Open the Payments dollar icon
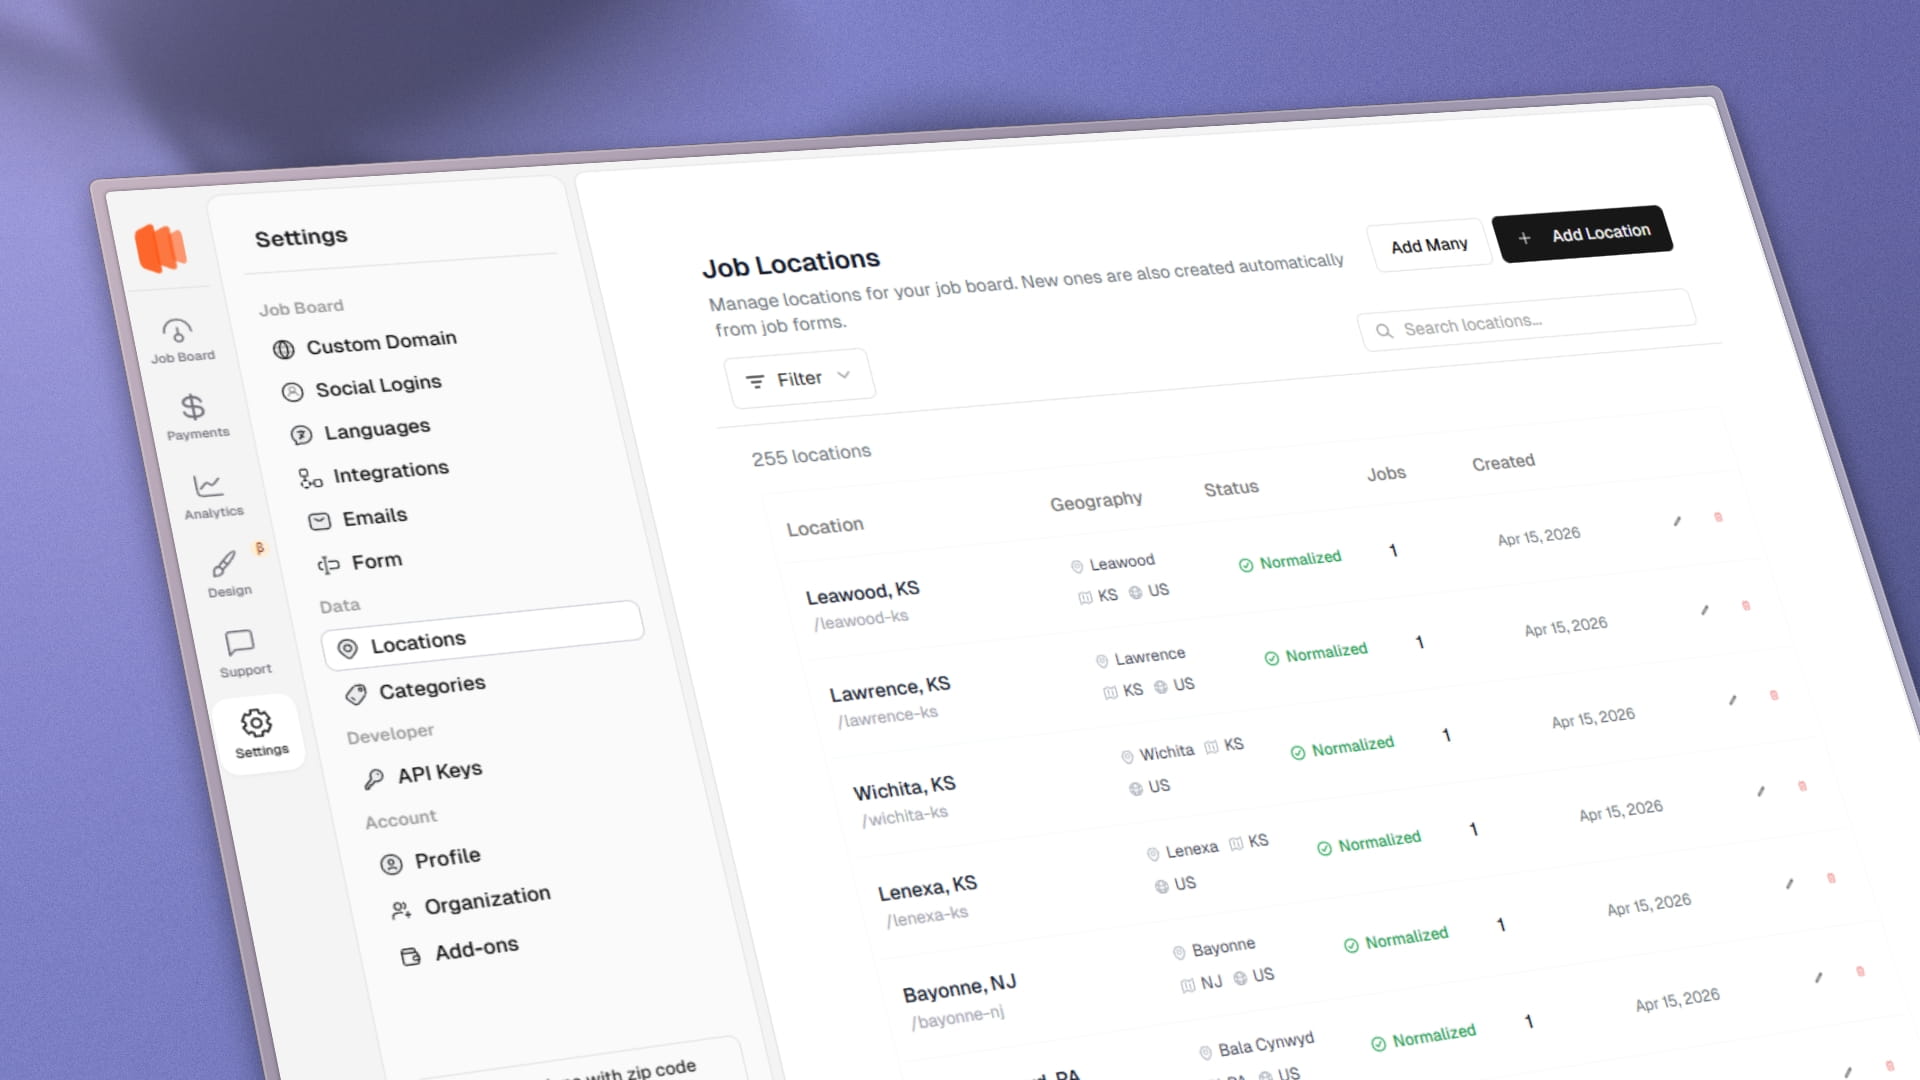 [193, 408]
